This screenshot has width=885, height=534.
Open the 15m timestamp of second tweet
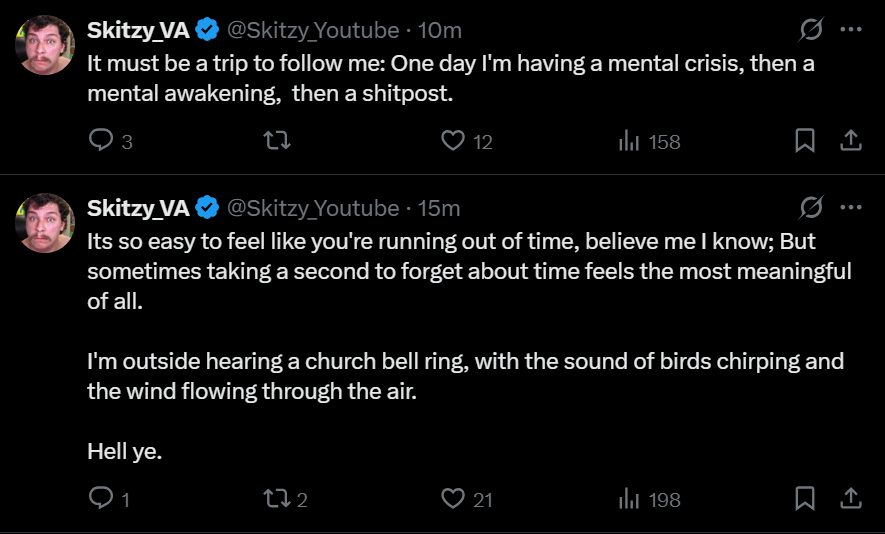pyautogui.click(x=439, y=208)
